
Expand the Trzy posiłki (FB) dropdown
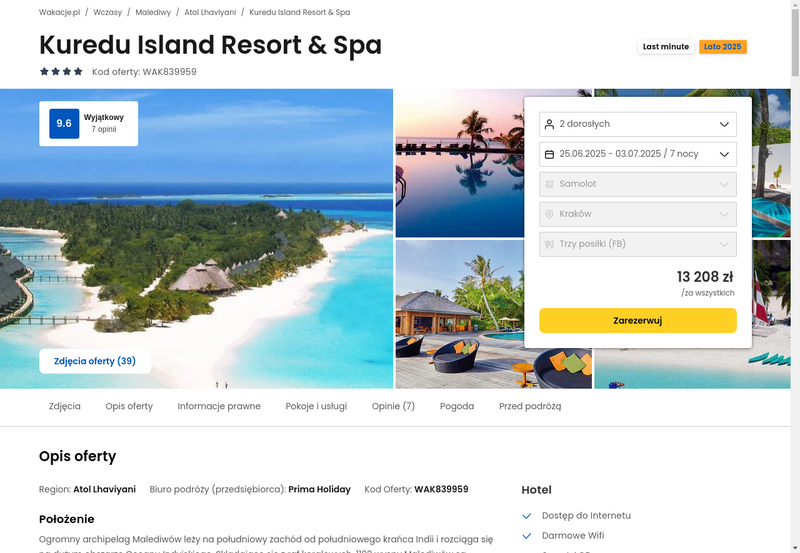pos(638,244)
